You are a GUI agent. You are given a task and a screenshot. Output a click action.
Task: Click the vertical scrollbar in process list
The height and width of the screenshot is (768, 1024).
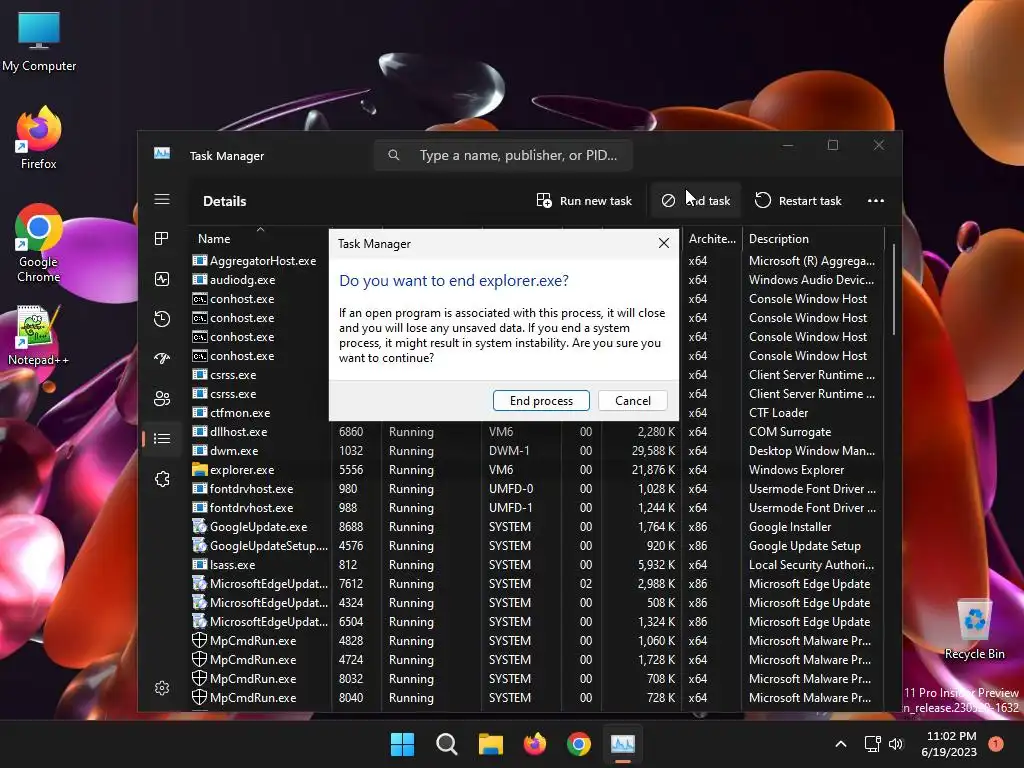point(893,291)
